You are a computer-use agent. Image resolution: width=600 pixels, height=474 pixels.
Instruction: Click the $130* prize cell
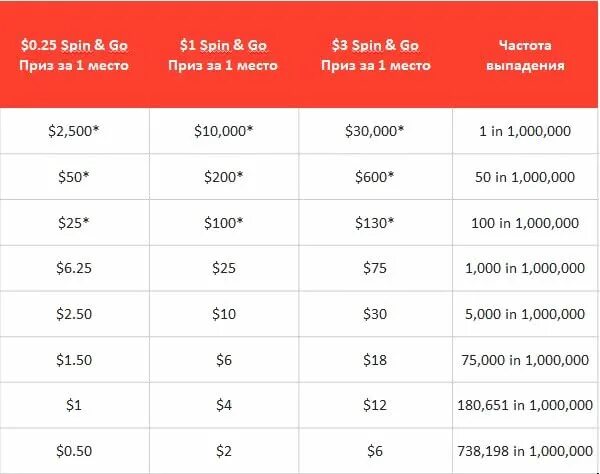coord(375,222)
